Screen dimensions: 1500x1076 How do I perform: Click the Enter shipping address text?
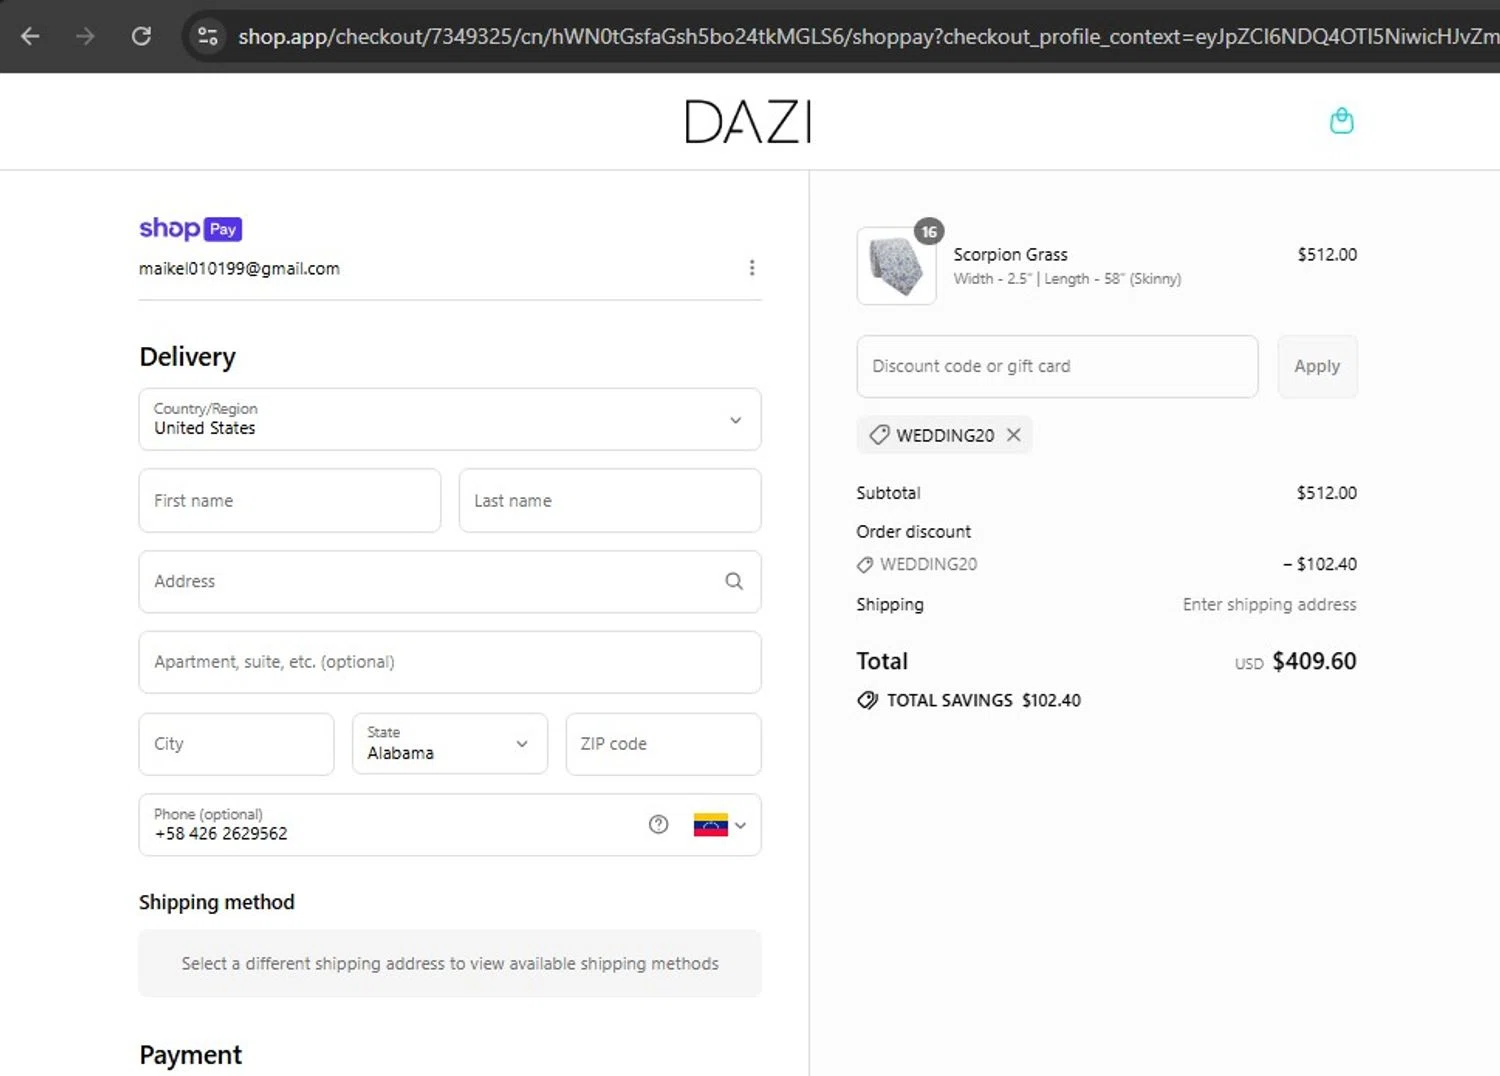pos(1269,605)
